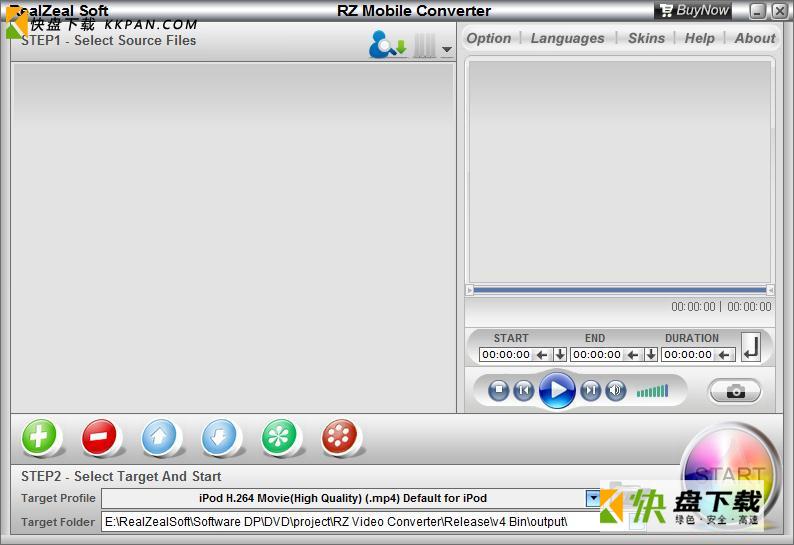Click the BuyNow button
794x545 pixels.
pyautogui.click(x=693, y=10)
